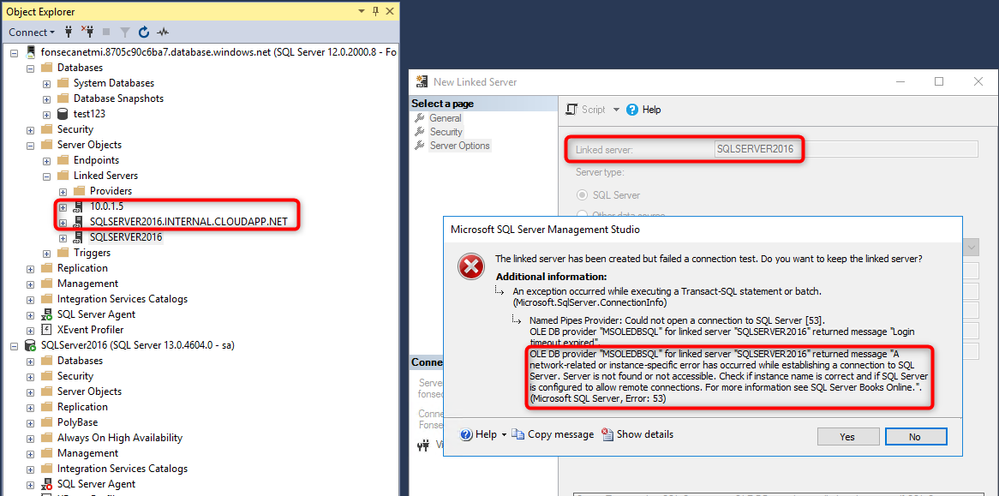999x496 pixels.
Task: Expand Always On High Availability node
Action: tap(30, 438)
